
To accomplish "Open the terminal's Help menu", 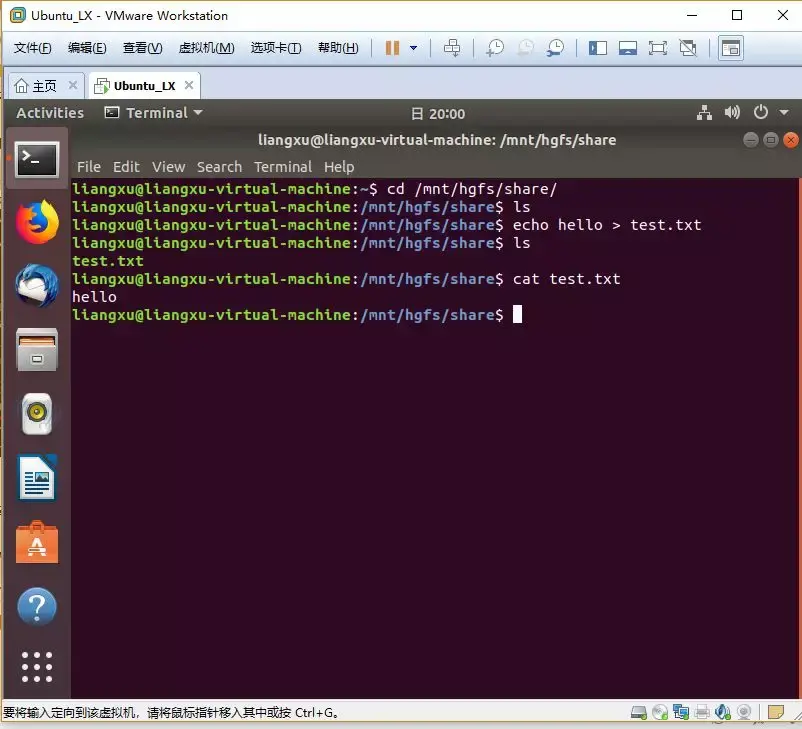I will click(339, 167).
